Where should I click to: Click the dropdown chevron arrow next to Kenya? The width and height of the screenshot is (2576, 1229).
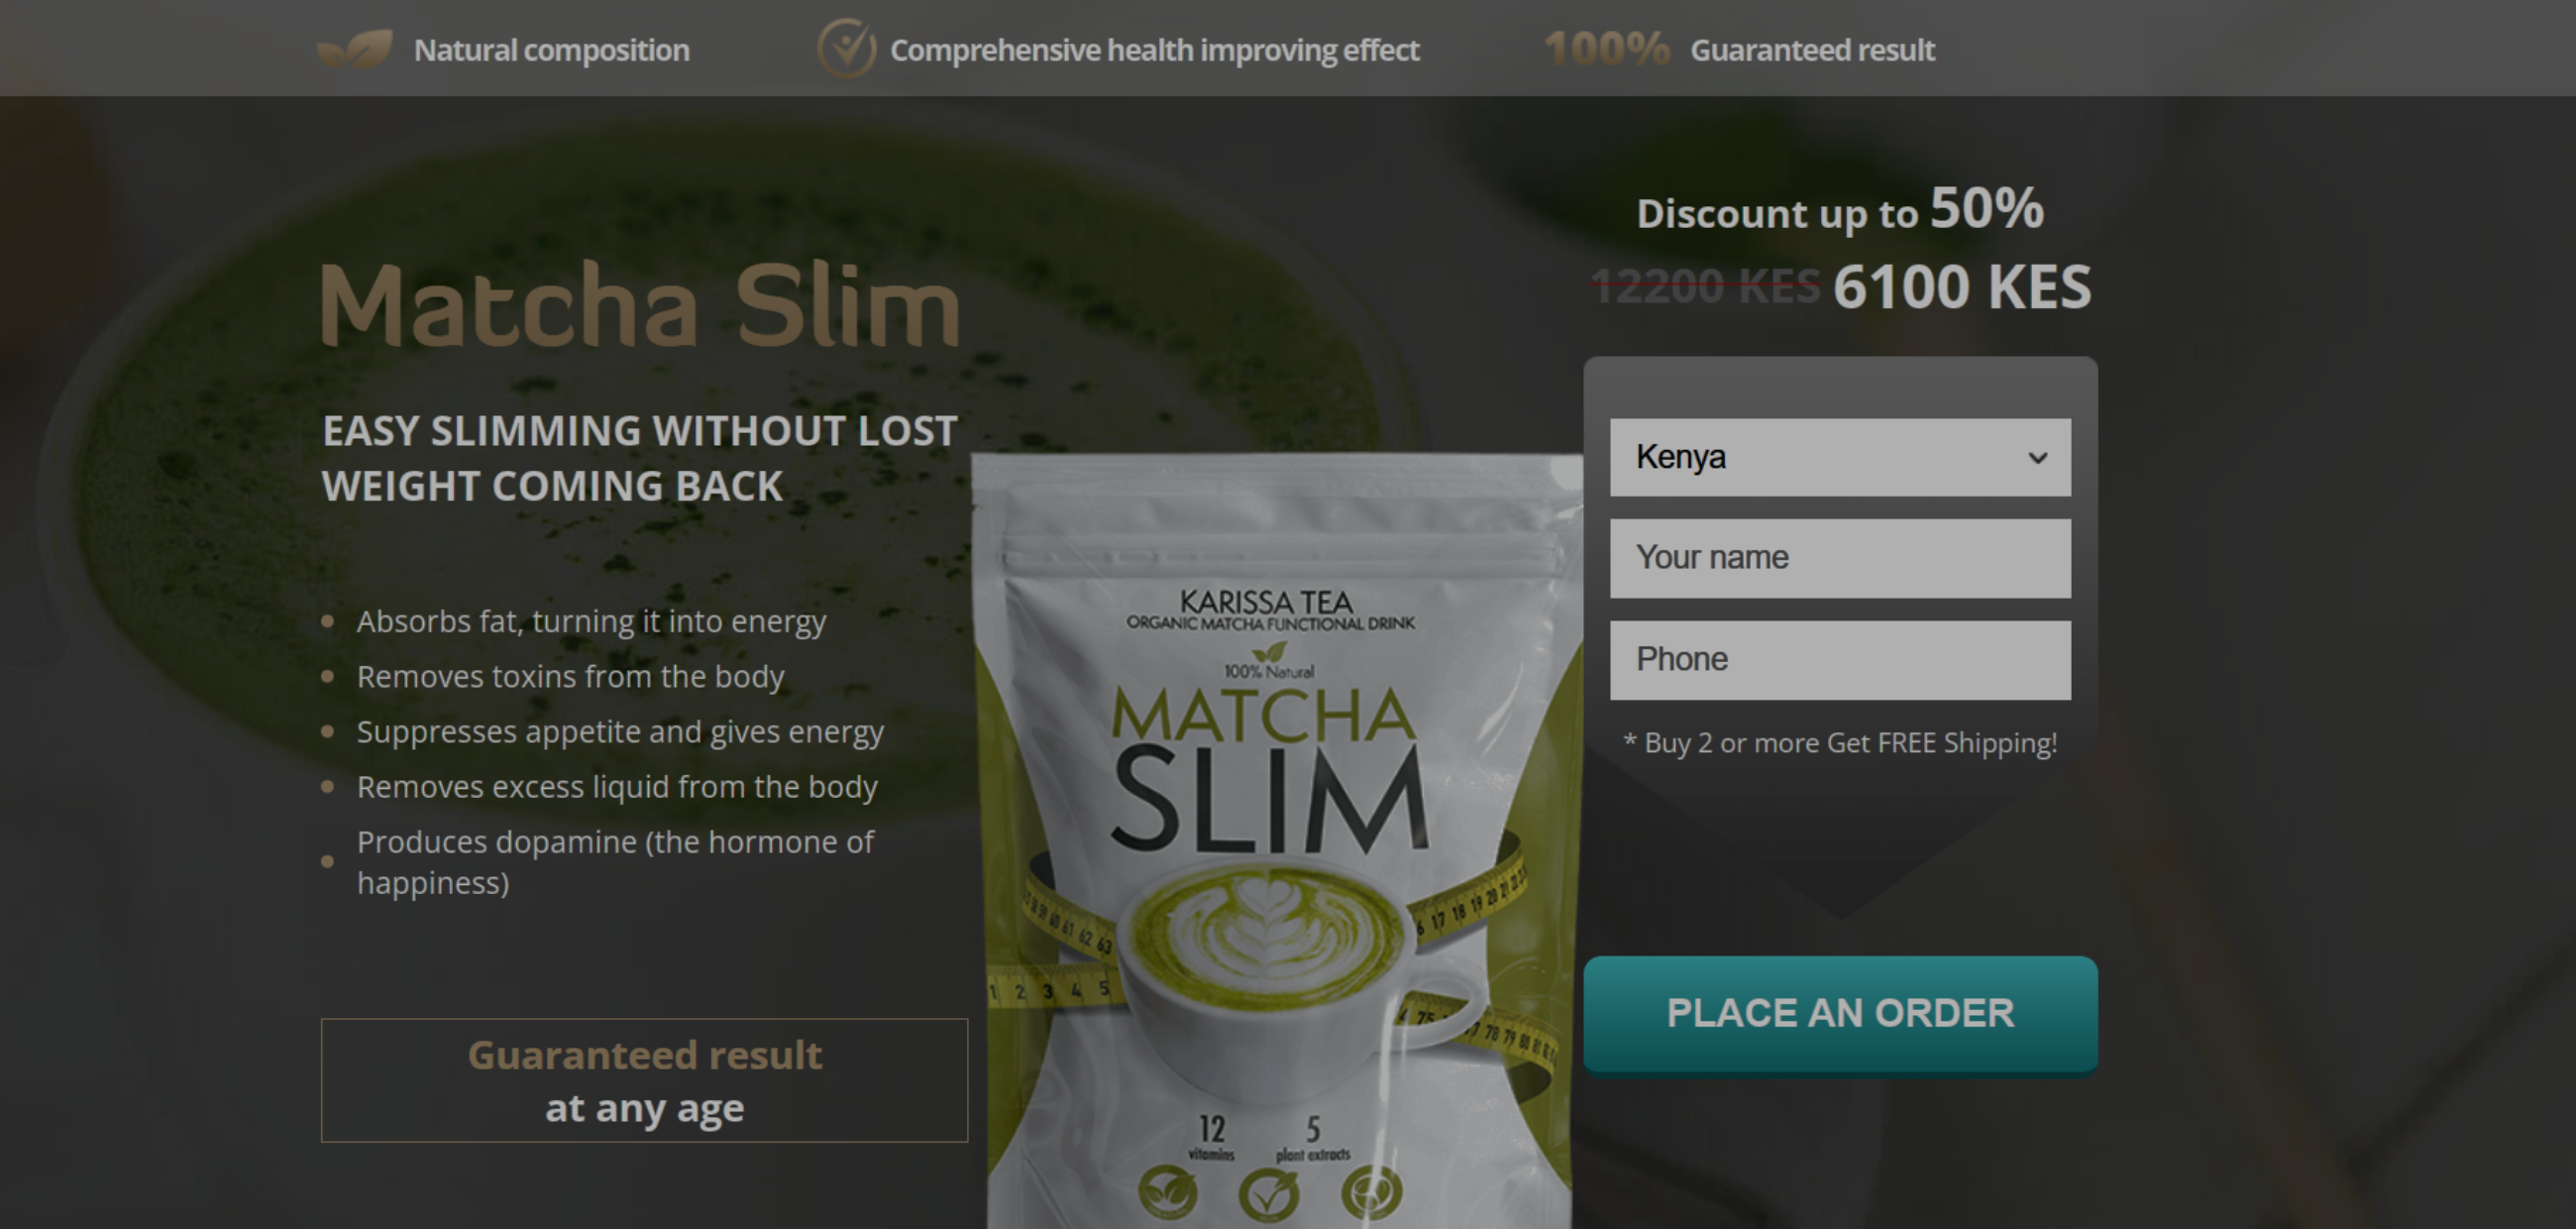[2037, 458]
